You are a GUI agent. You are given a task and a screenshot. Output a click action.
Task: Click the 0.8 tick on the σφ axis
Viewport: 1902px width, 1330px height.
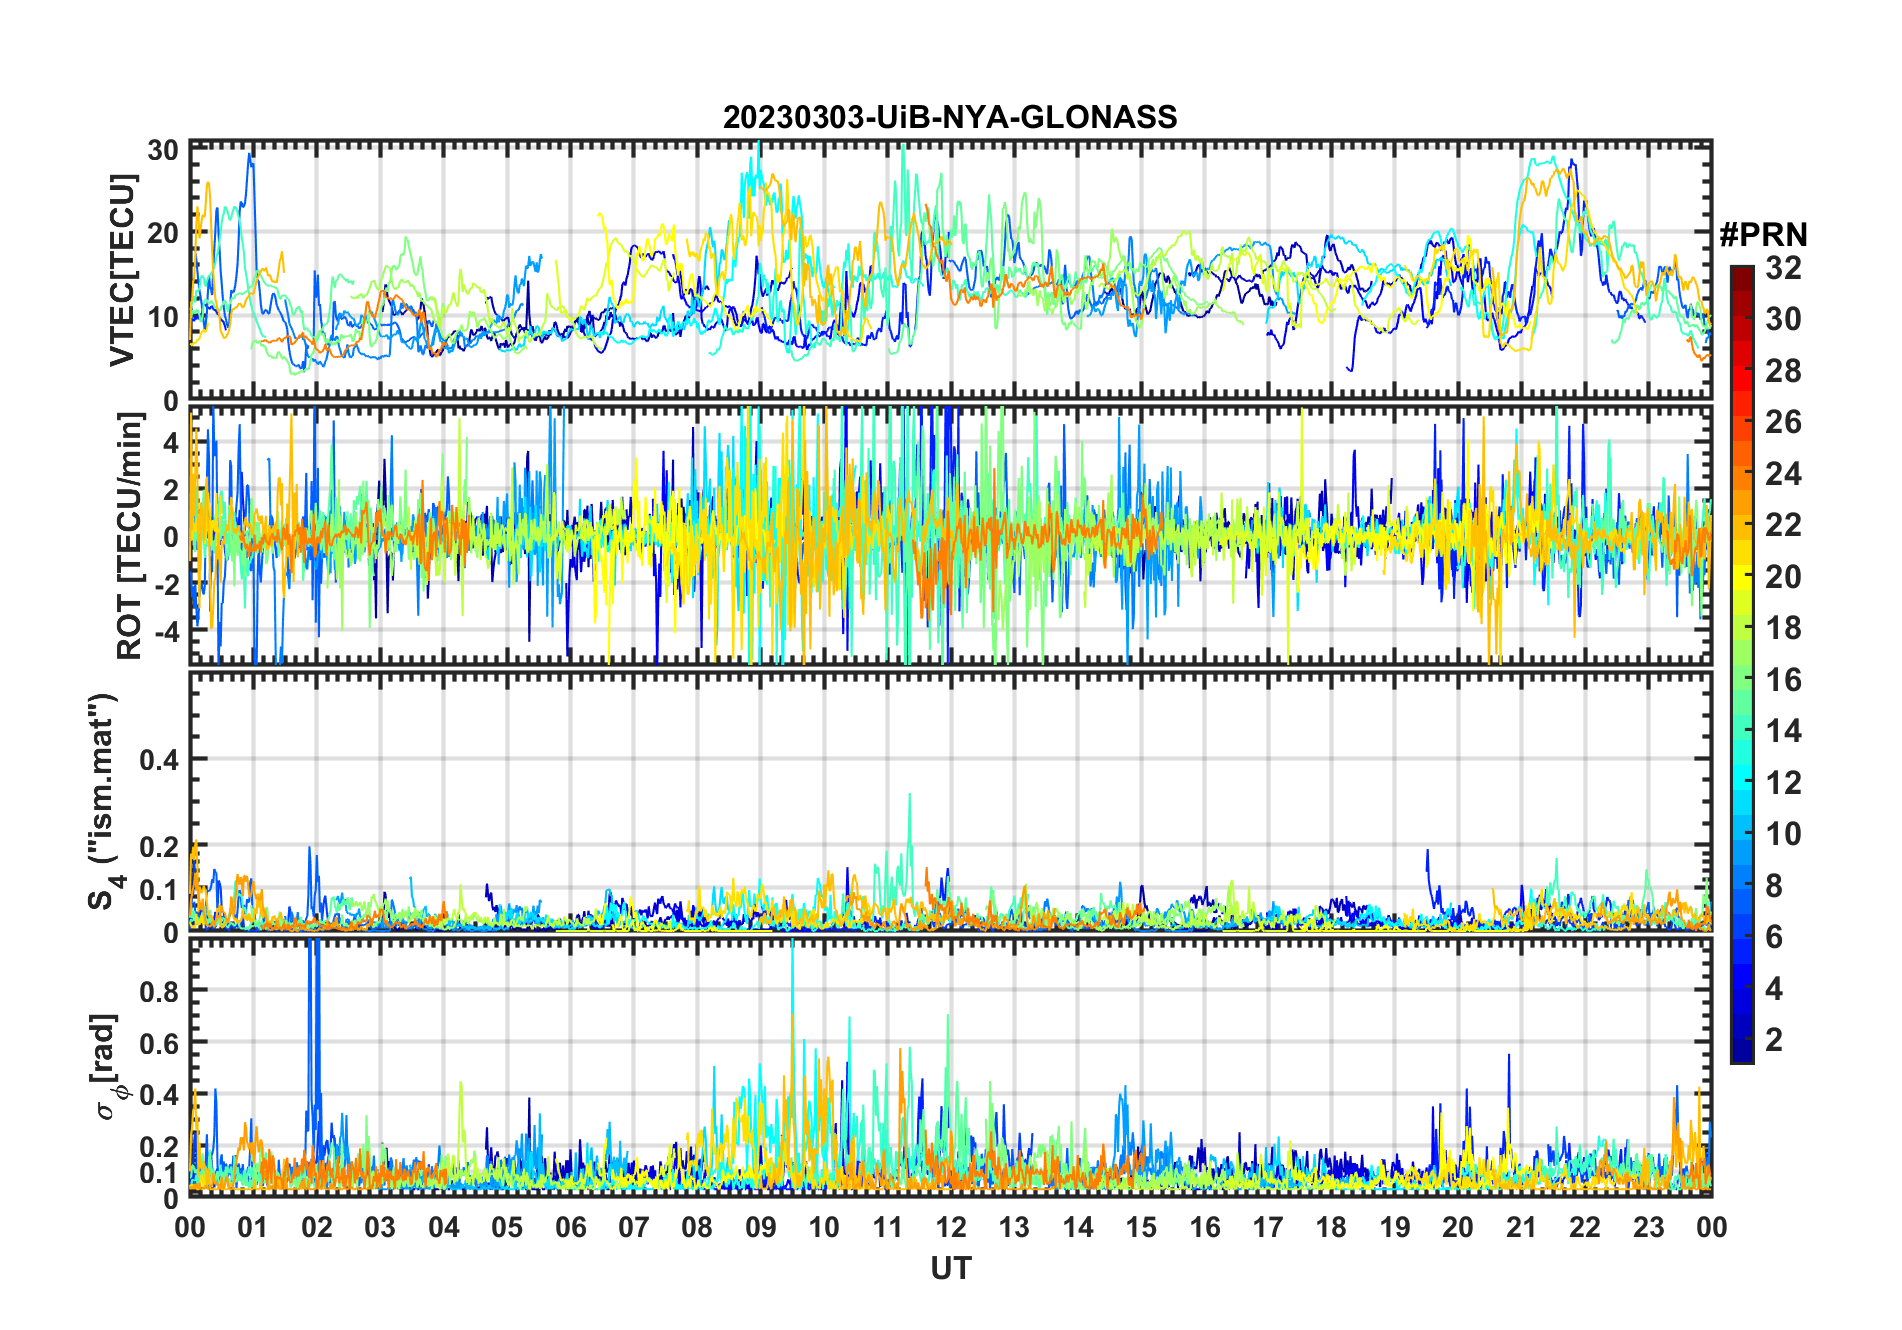point(159,991)
